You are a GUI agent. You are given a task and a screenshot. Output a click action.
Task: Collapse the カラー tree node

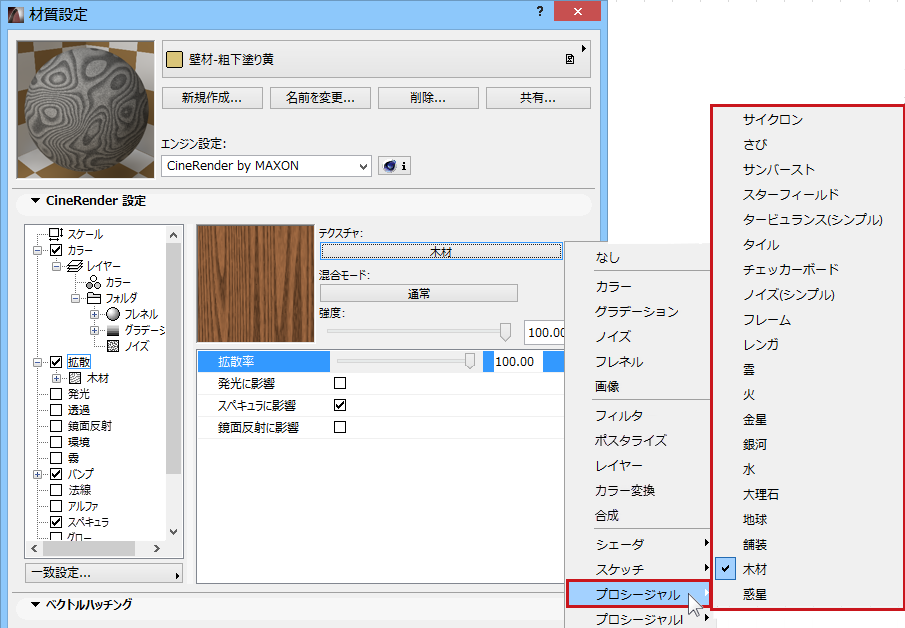click(x=38, y=251)
